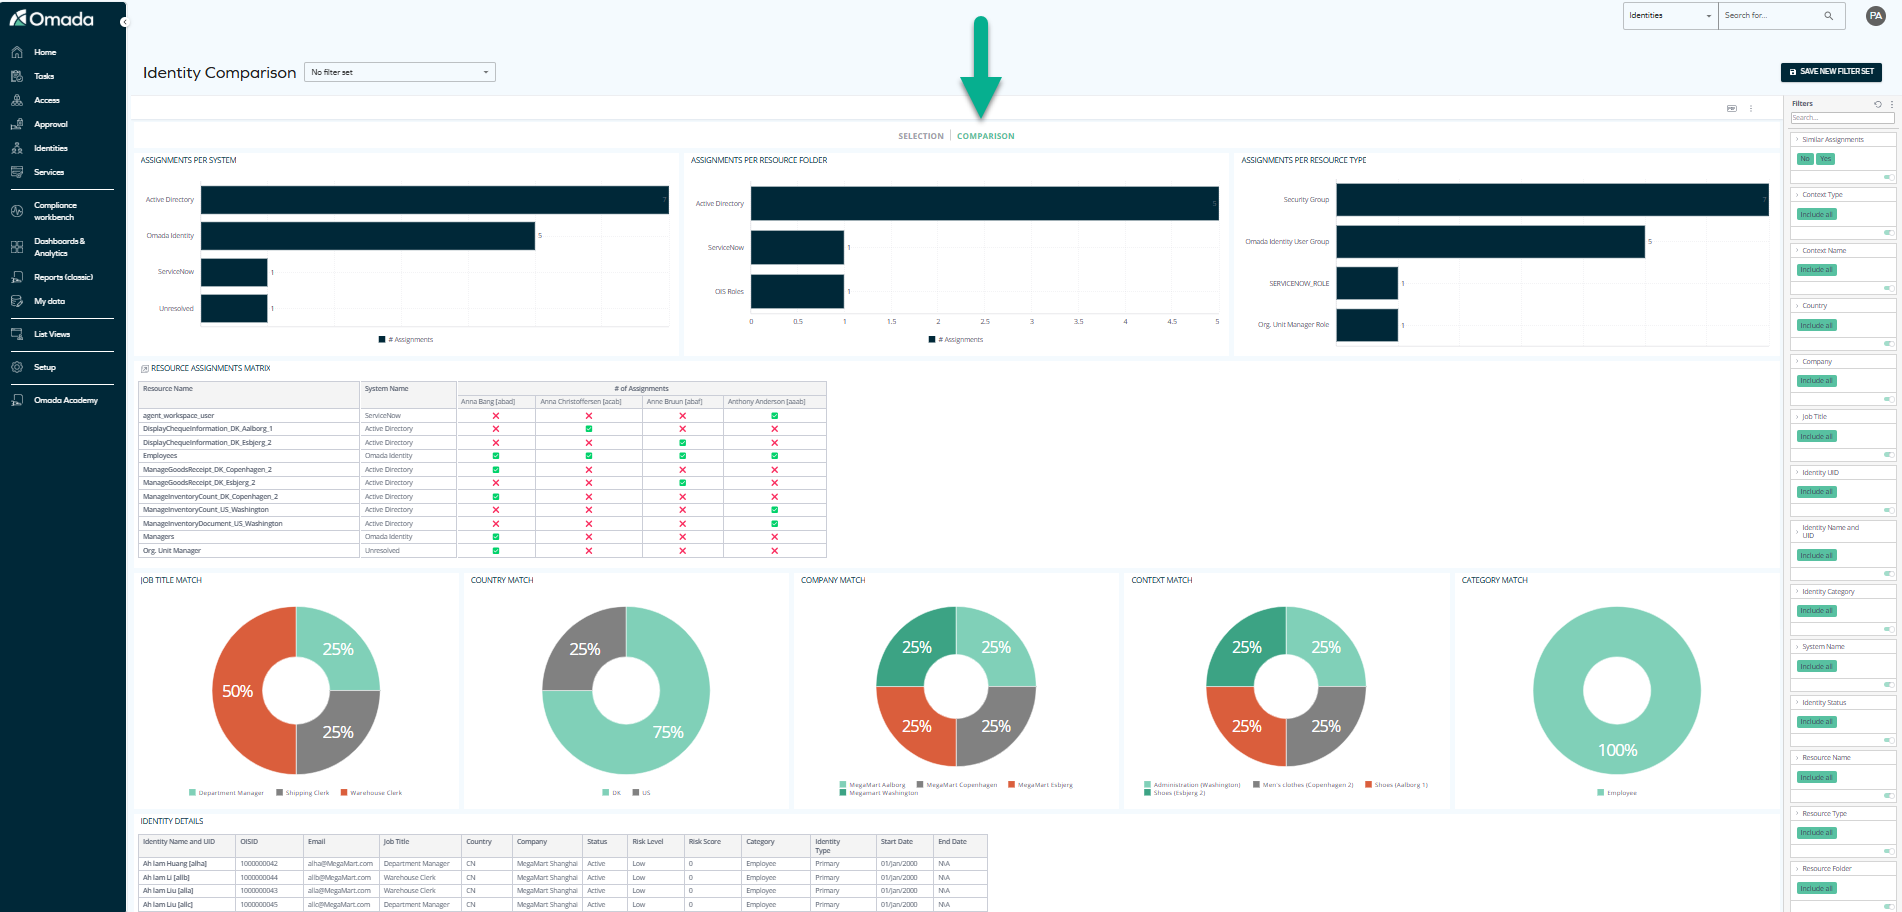The image size is (1902, 912).
Task: Open the Approval sidebar icon
Action: click(17, 124)
